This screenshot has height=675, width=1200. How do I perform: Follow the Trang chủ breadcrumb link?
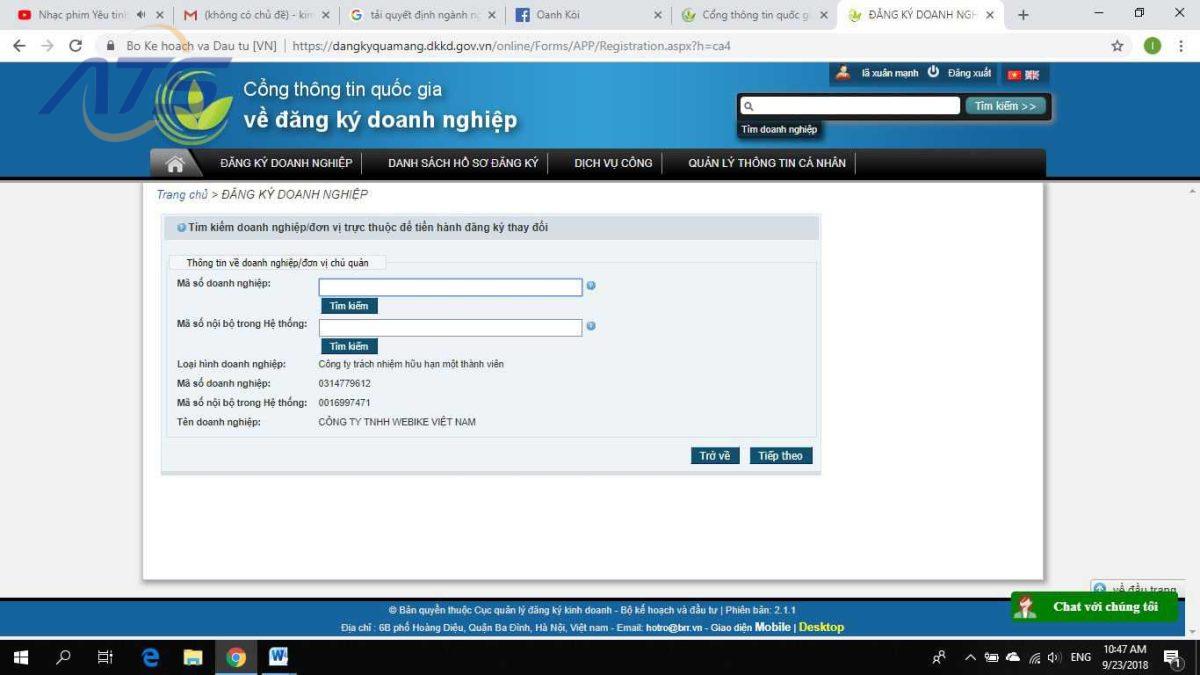pos(182,194)
